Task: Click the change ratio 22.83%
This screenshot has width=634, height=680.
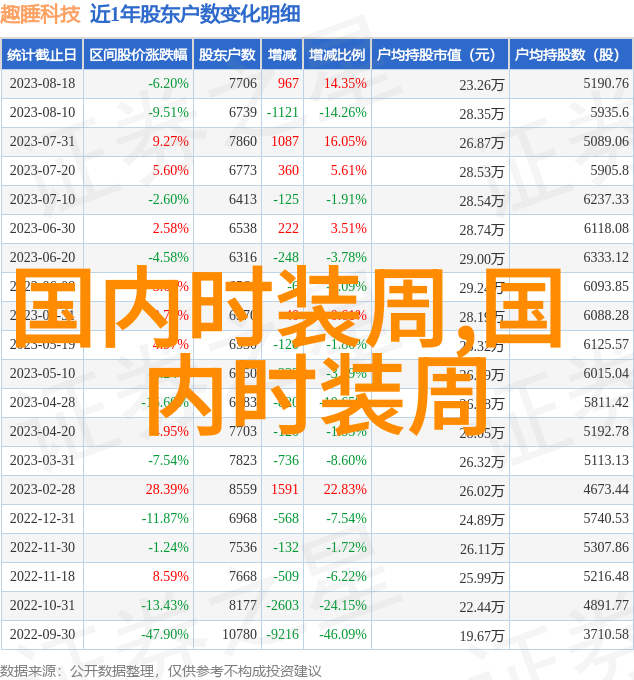Action: [345, 490]
